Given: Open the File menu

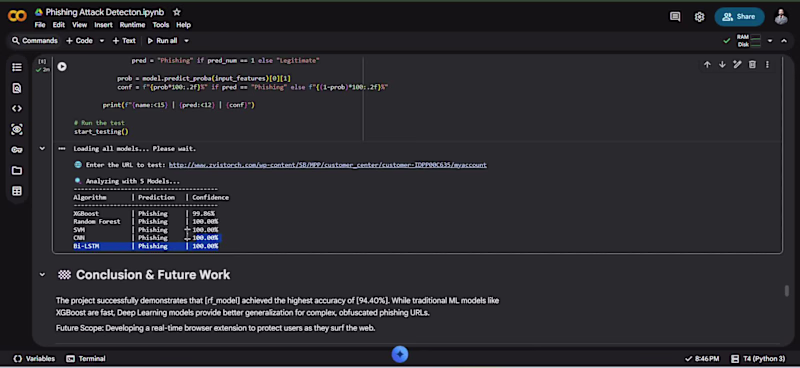Looking at the screenshot, I should (x=40, y=25).
